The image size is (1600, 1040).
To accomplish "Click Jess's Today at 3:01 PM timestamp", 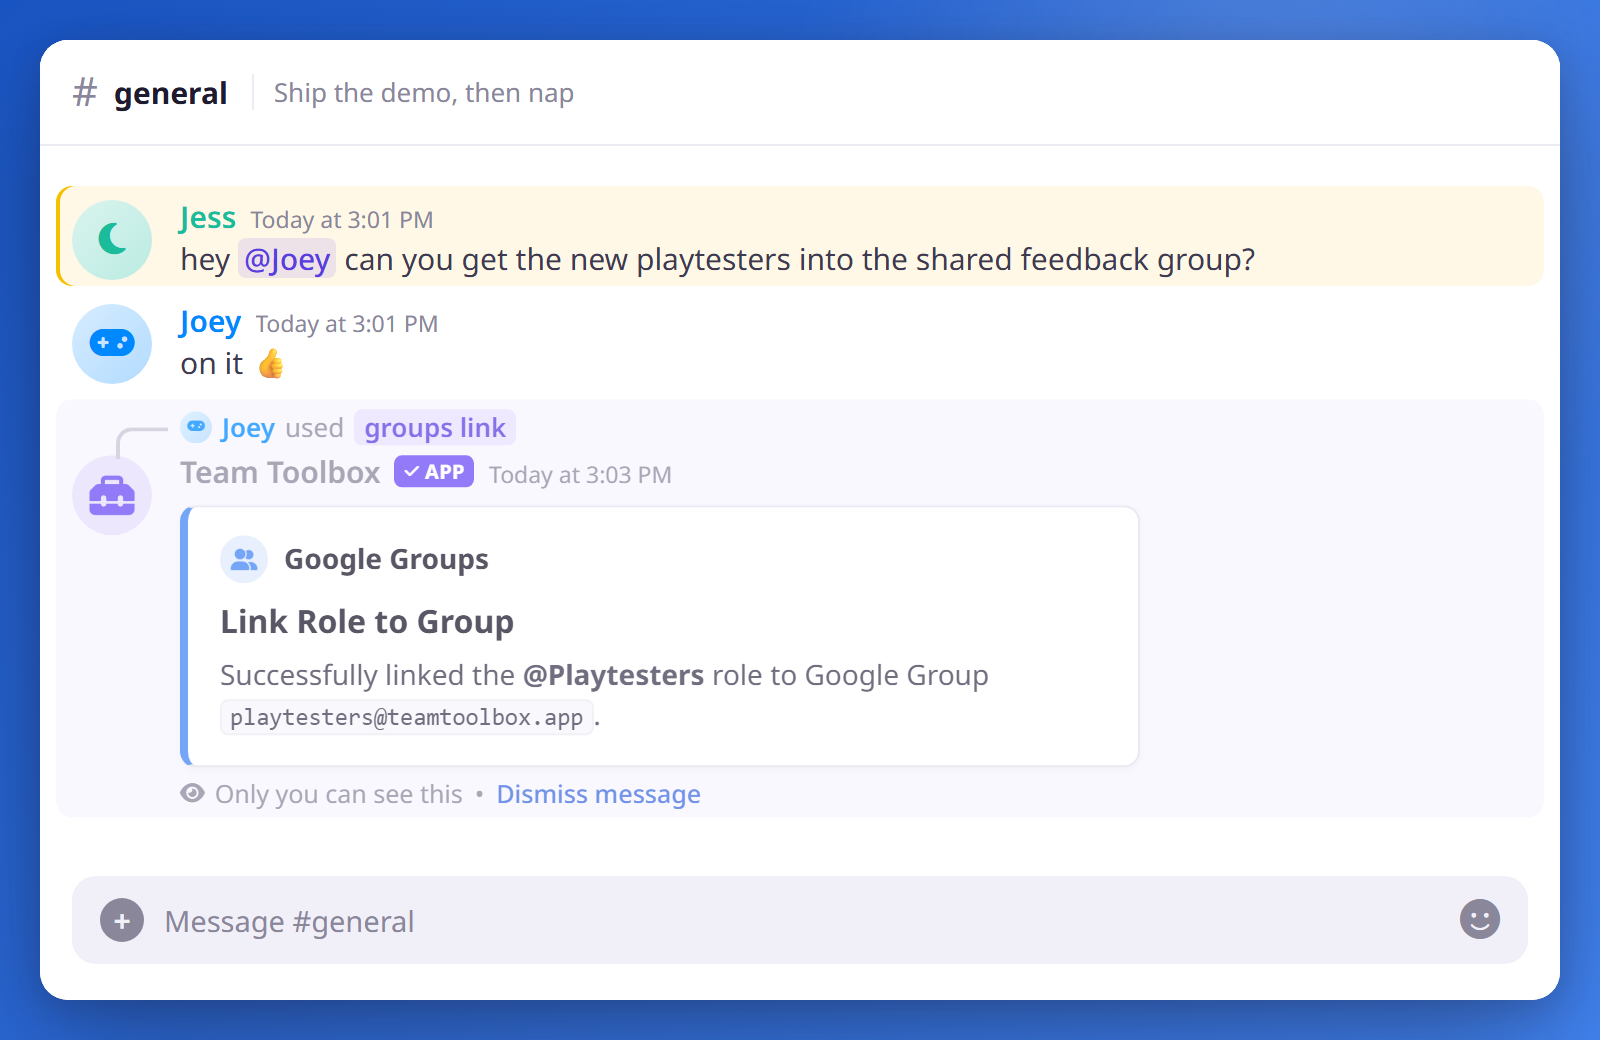I will 342,220.
